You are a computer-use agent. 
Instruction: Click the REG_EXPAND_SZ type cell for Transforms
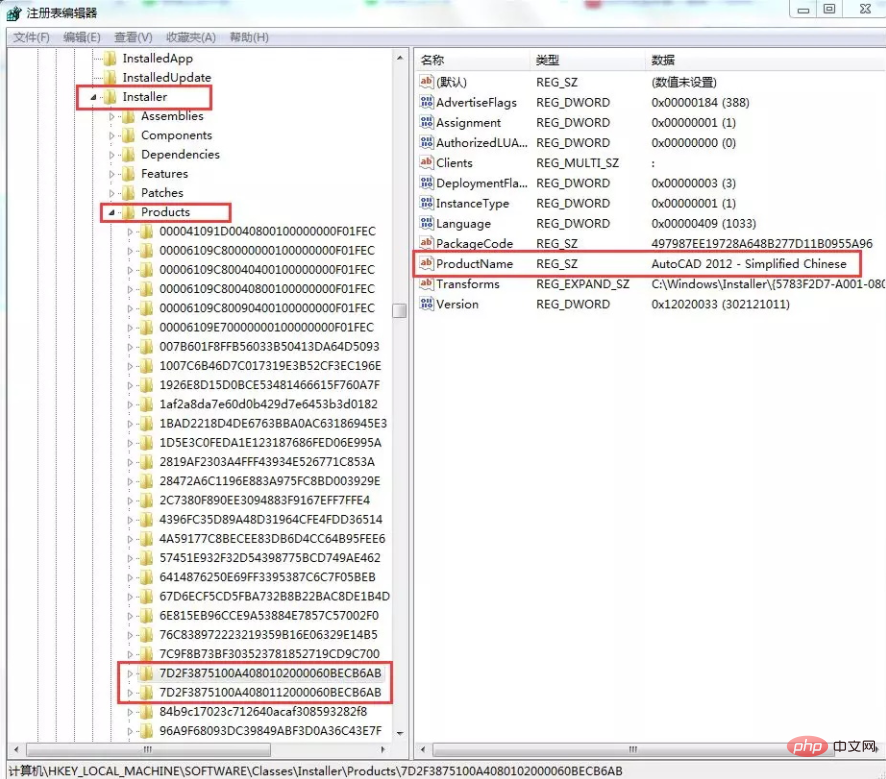click(x=583, y=284)
